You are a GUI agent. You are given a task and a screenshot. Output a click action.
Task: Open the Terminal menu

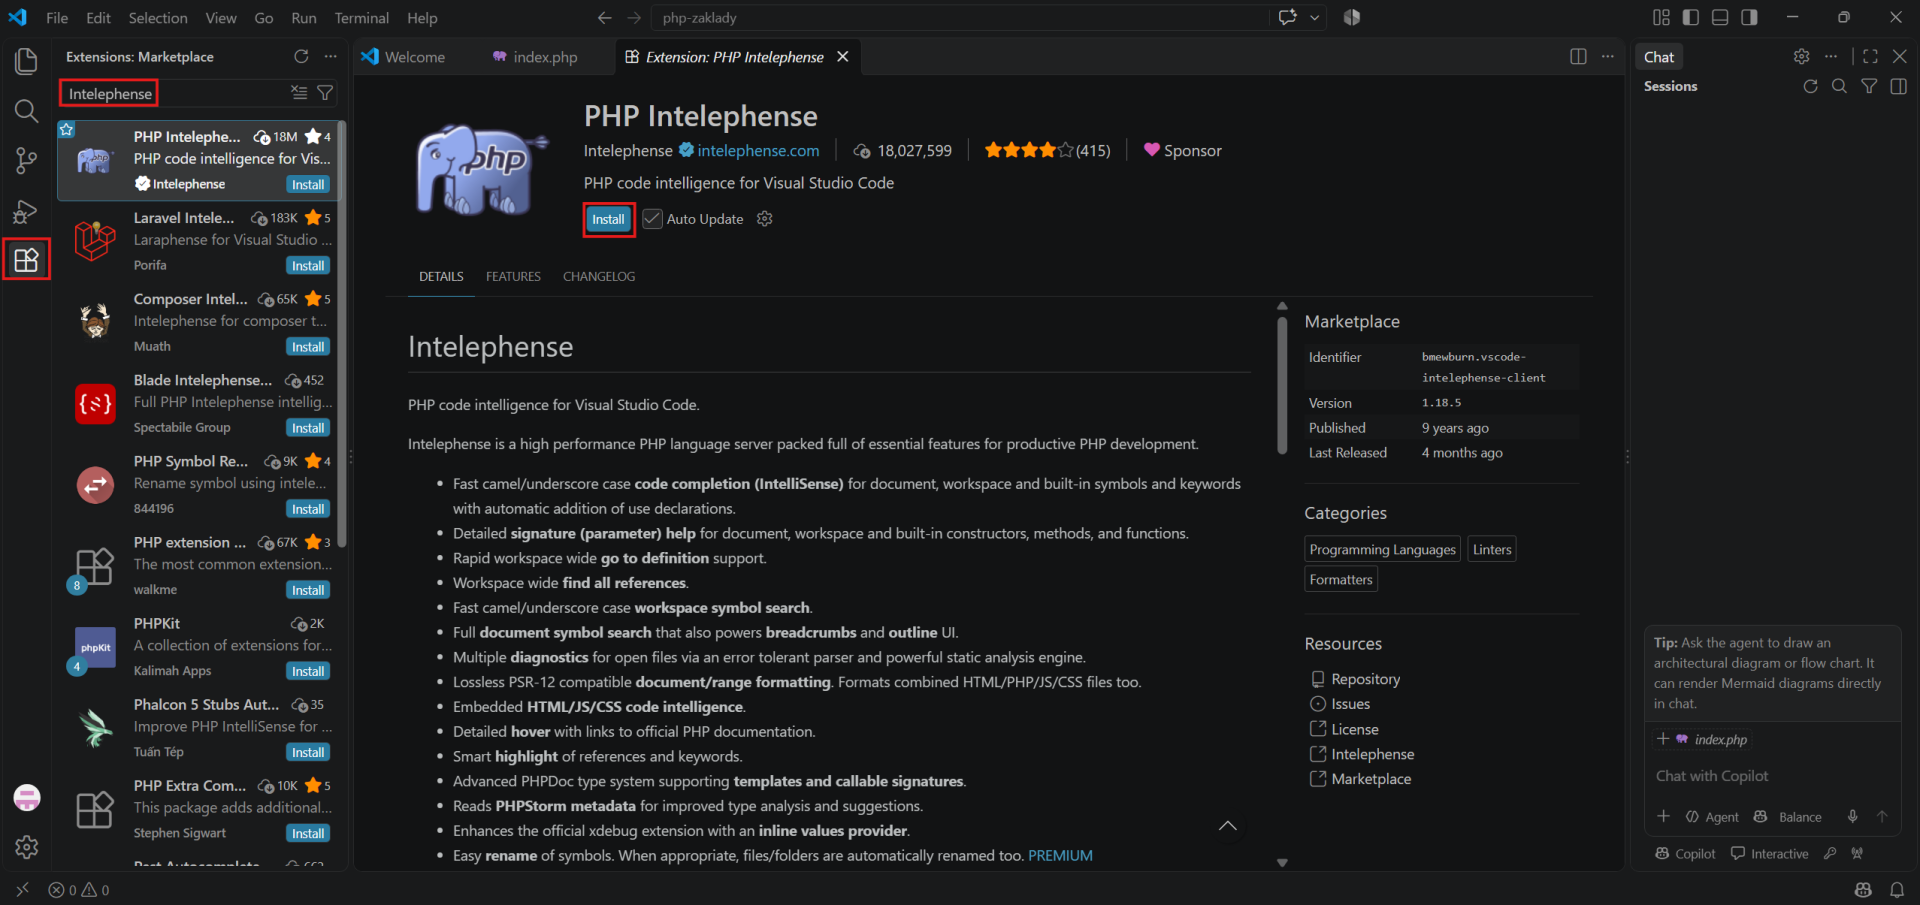pyautogui.click(x=362, y=18)
